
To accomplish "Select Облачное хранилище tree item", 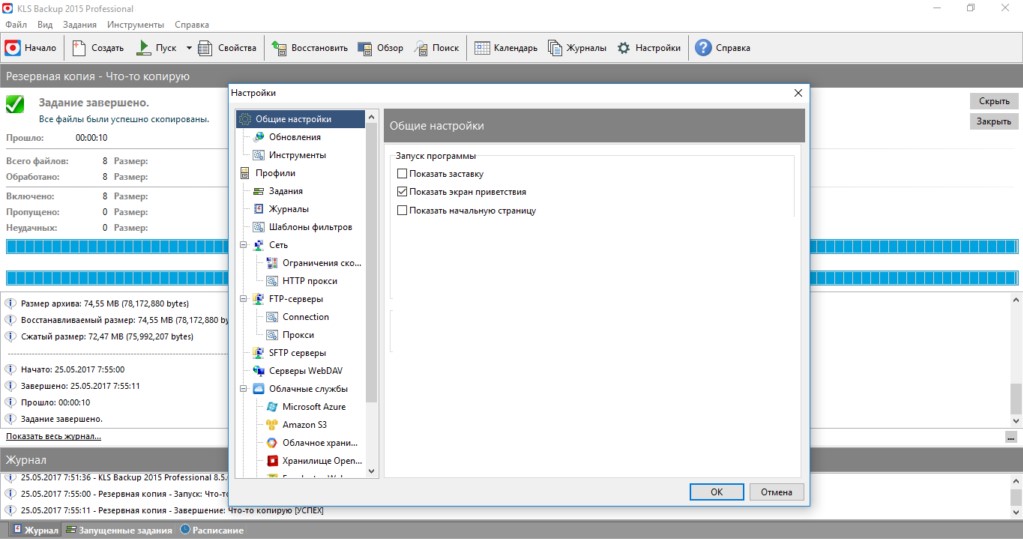I will [x=319, y=442].
